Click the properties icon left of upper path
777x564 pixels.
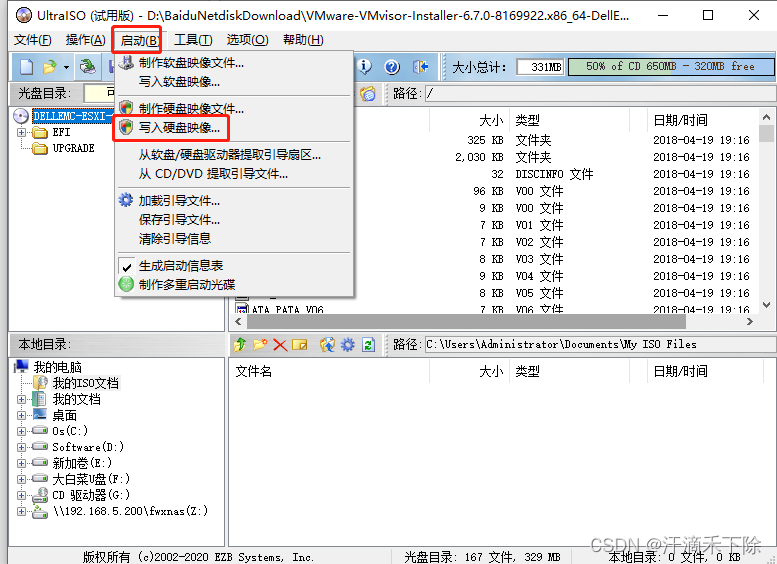coord(368,93)
